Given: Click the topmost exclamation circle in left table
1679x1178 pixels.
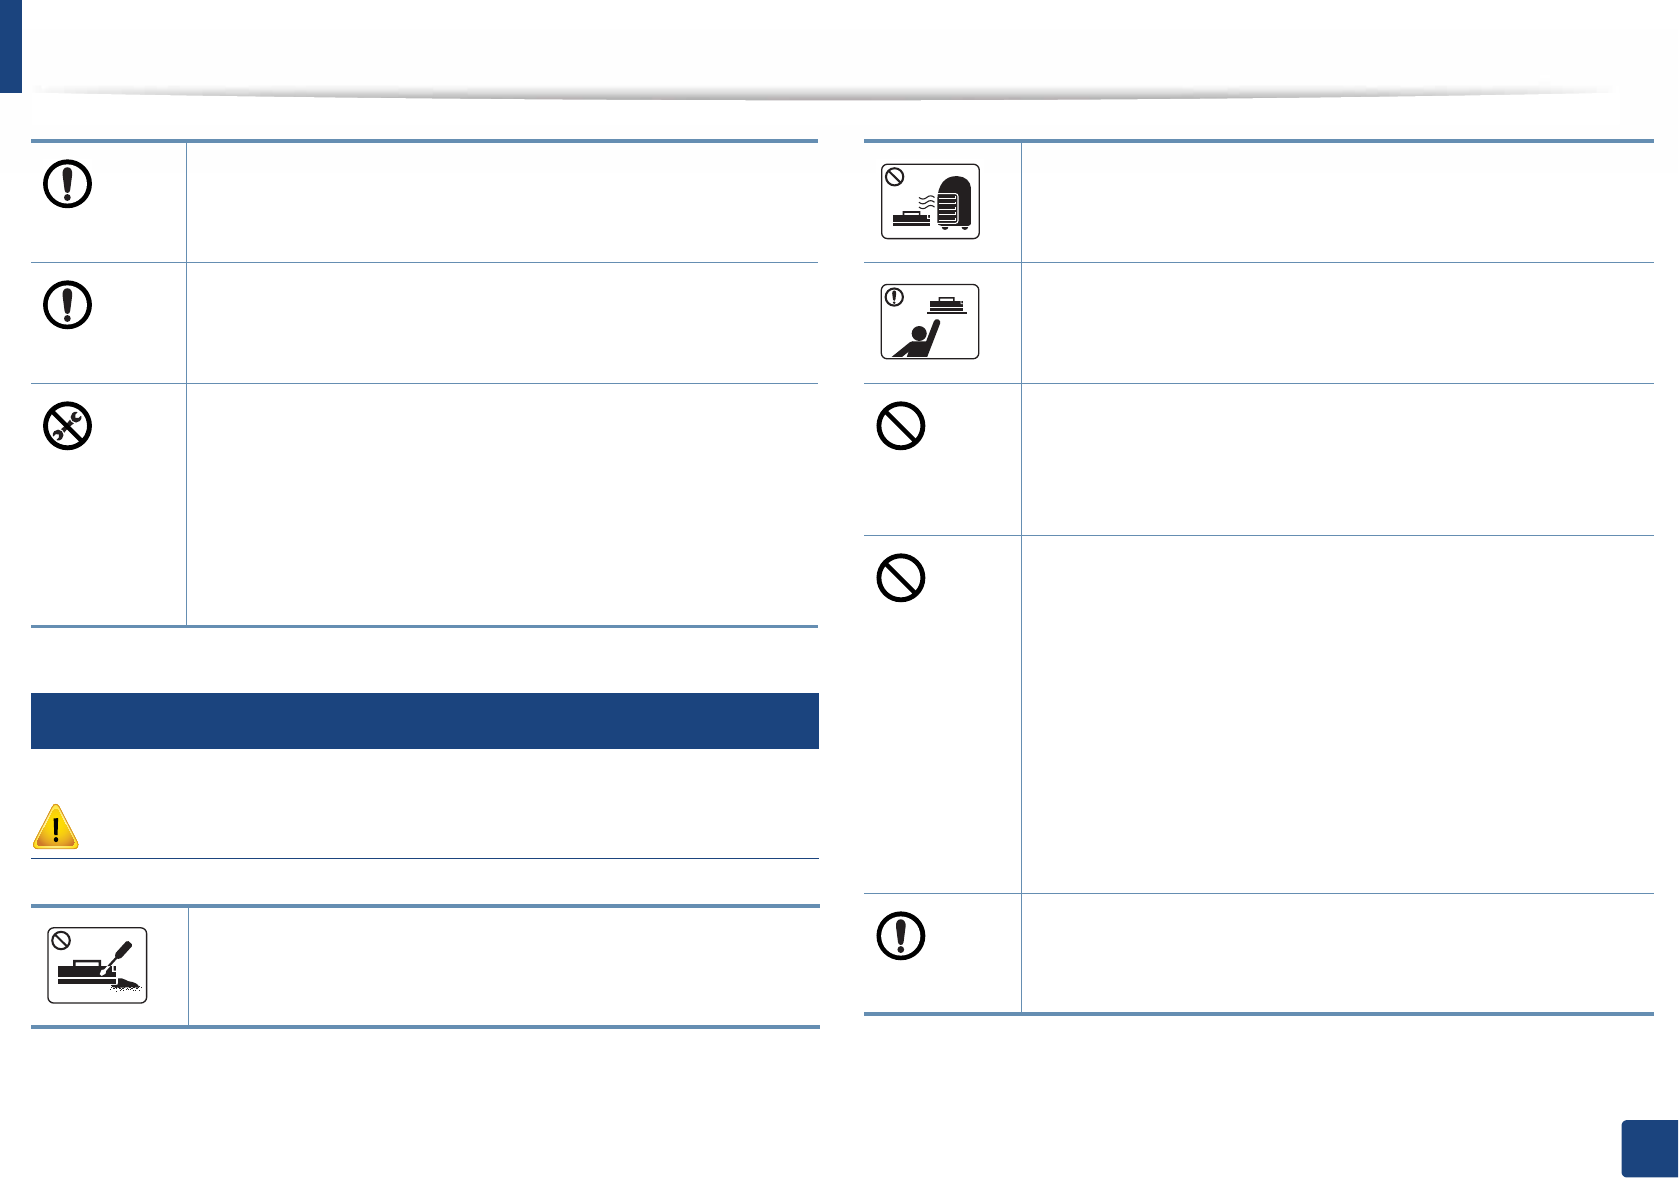Looking at the screenshot, I should click(68, 184).
